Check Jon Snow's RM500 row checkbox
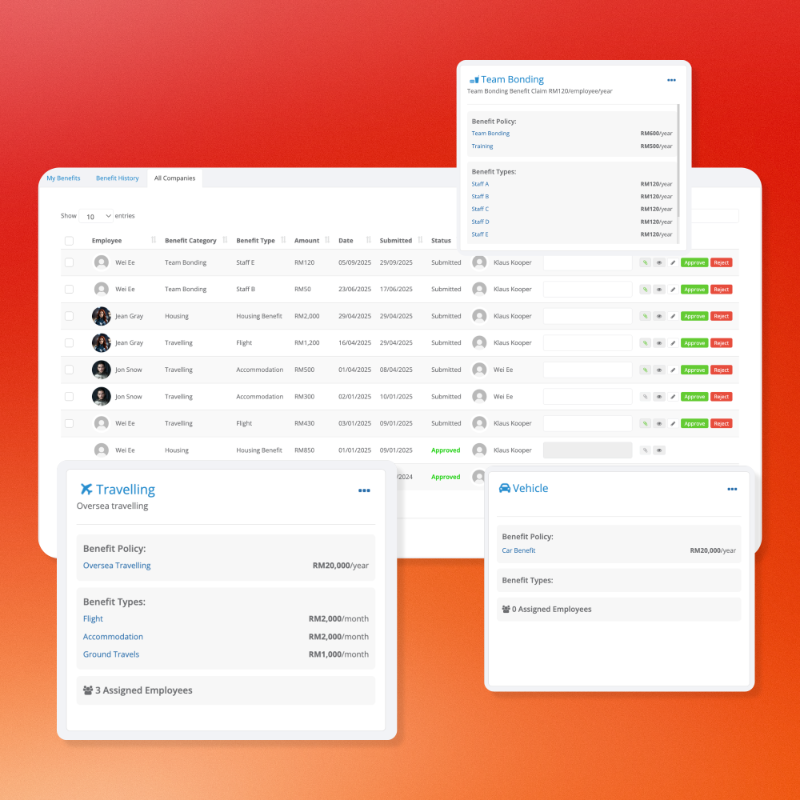800x800 pixels. pyautogui.click(x=69, y=369)
